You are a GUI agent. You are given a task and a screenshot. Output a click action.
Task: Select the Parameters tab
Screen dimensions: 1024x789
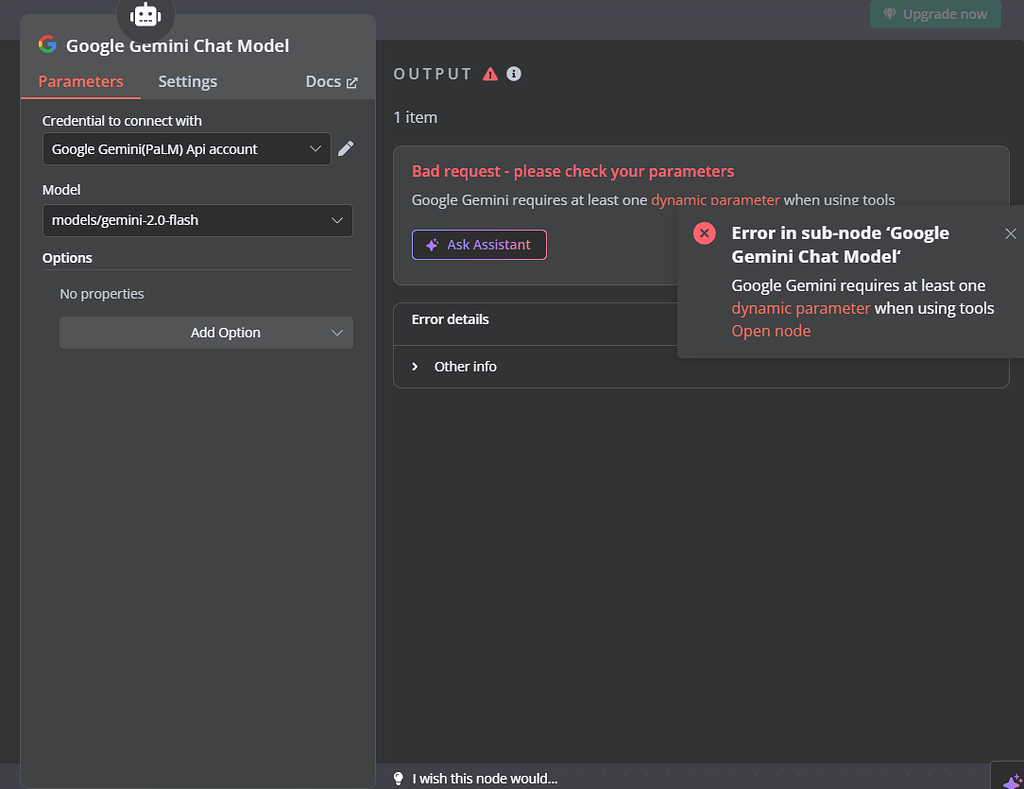click(80, 81)
